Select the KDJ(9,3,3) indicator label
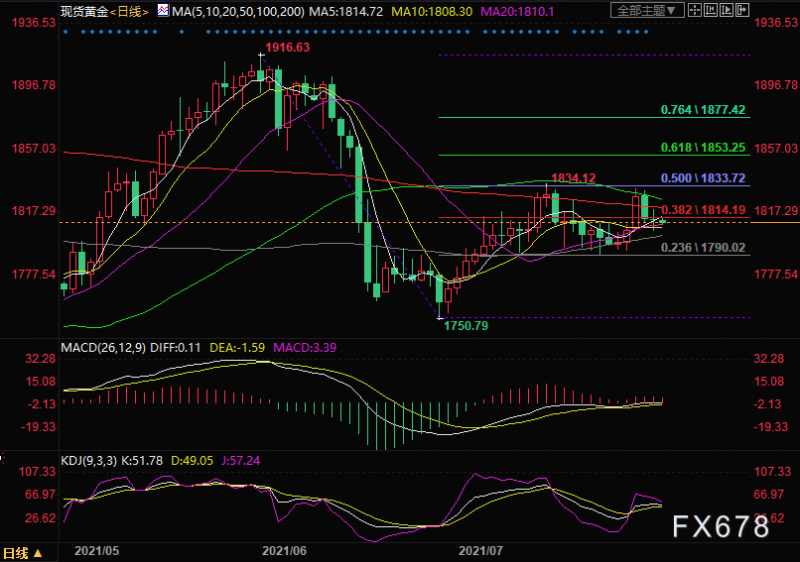The height and width of the screenshot is (562, 800). coord(89,461)
